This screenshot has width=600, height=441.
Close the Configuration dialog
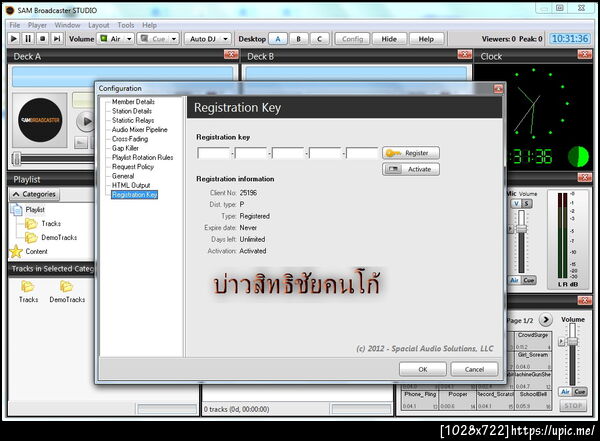tap(498, 89)
